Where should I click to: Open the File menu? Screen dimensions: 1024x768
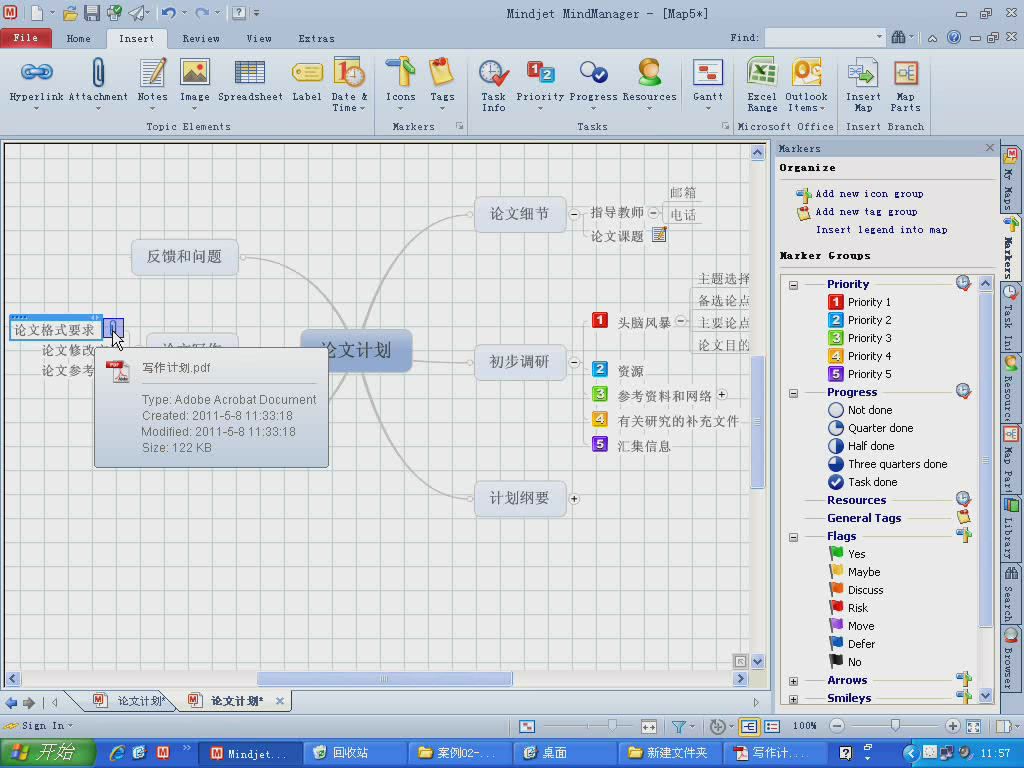click(x=25, y=38)
